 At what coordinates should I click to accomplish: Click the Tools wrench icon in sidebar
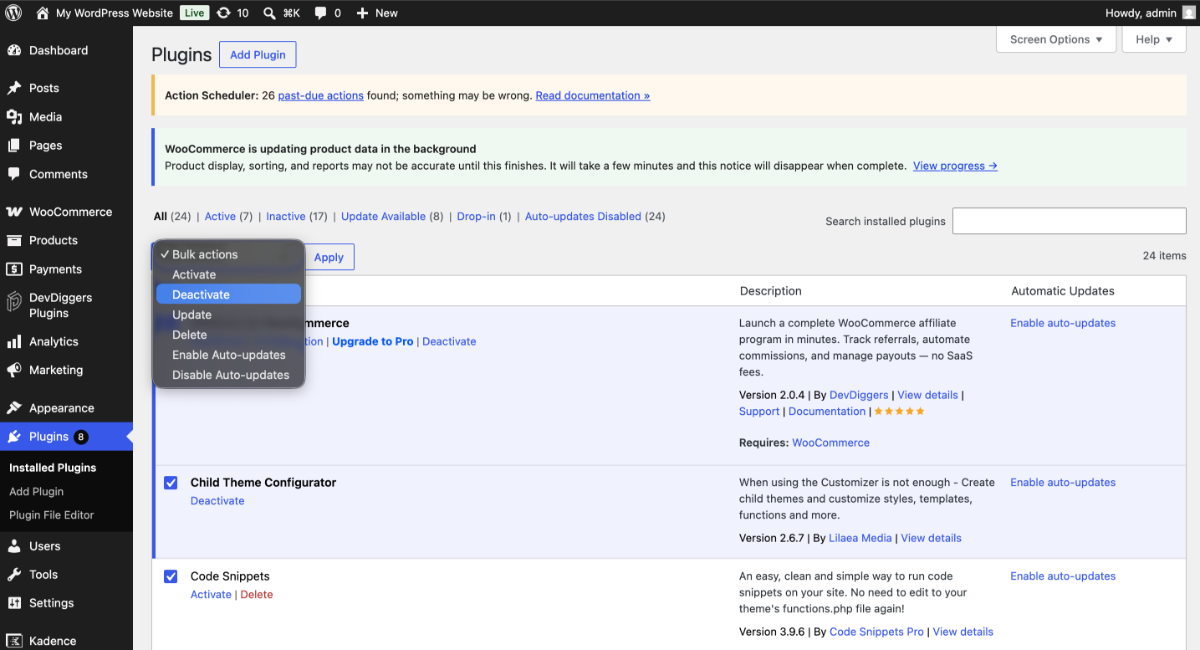click(14, 575)
